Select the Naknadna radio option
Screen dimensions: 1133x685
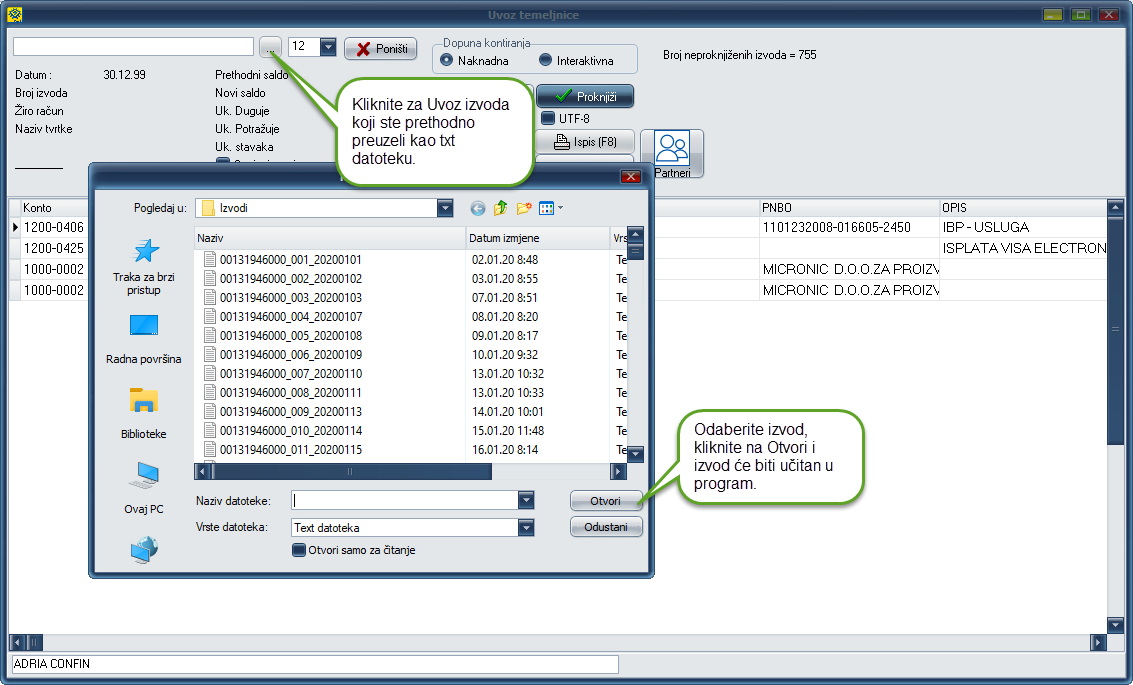(447, 60)
